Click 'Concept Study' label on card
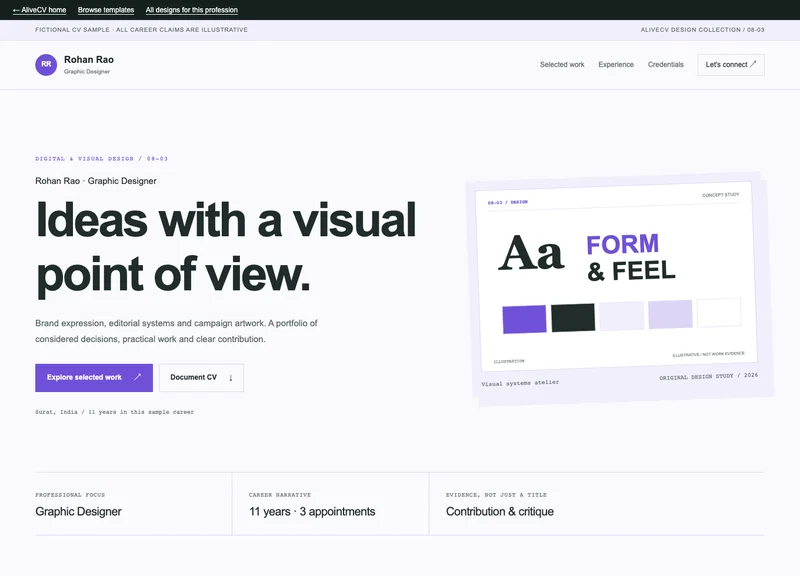 click(720, 195)
